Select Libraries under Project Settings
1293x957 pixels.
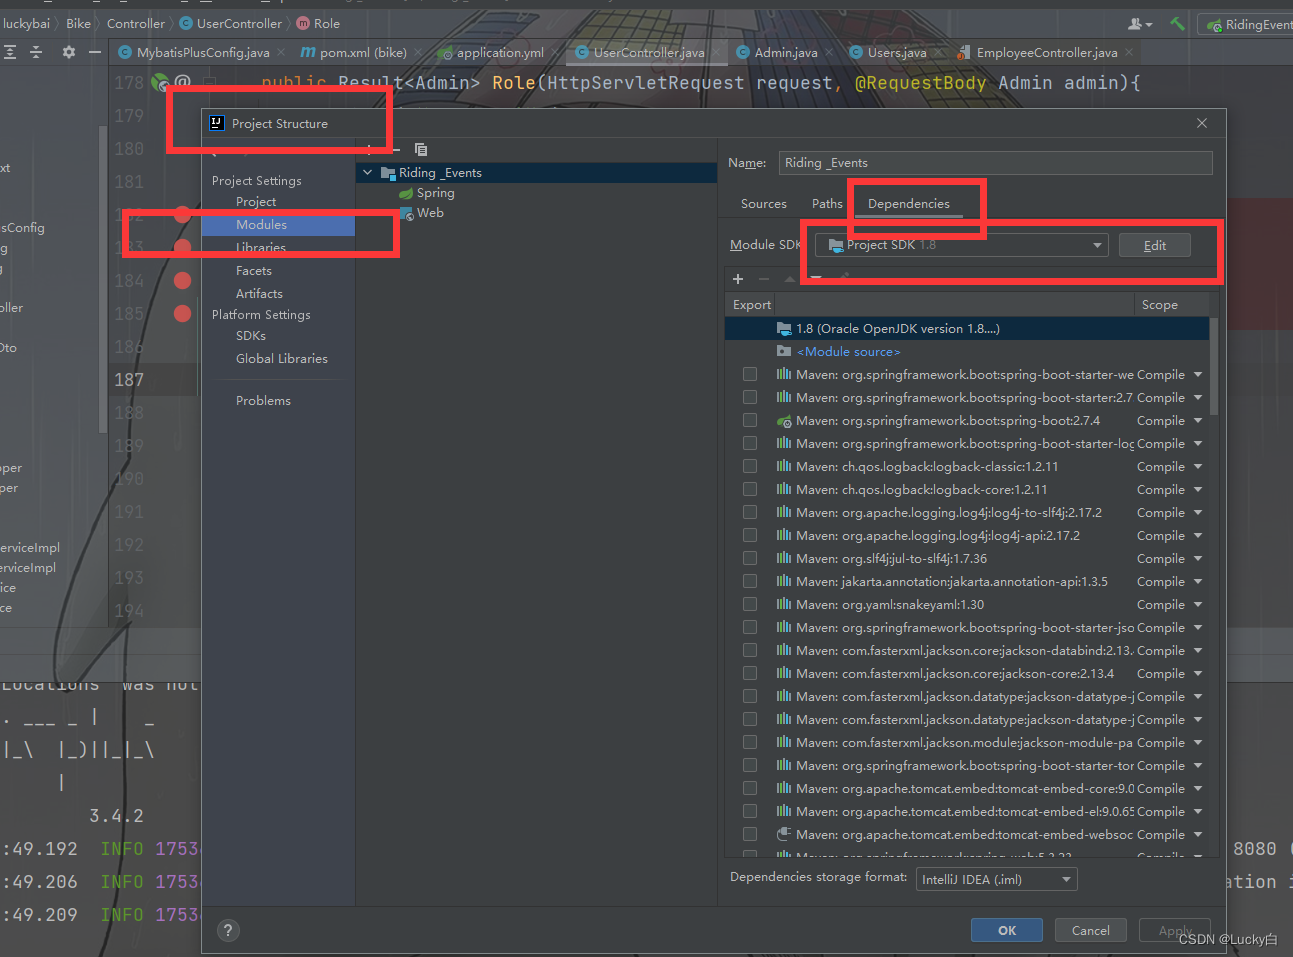pos(261,248)
